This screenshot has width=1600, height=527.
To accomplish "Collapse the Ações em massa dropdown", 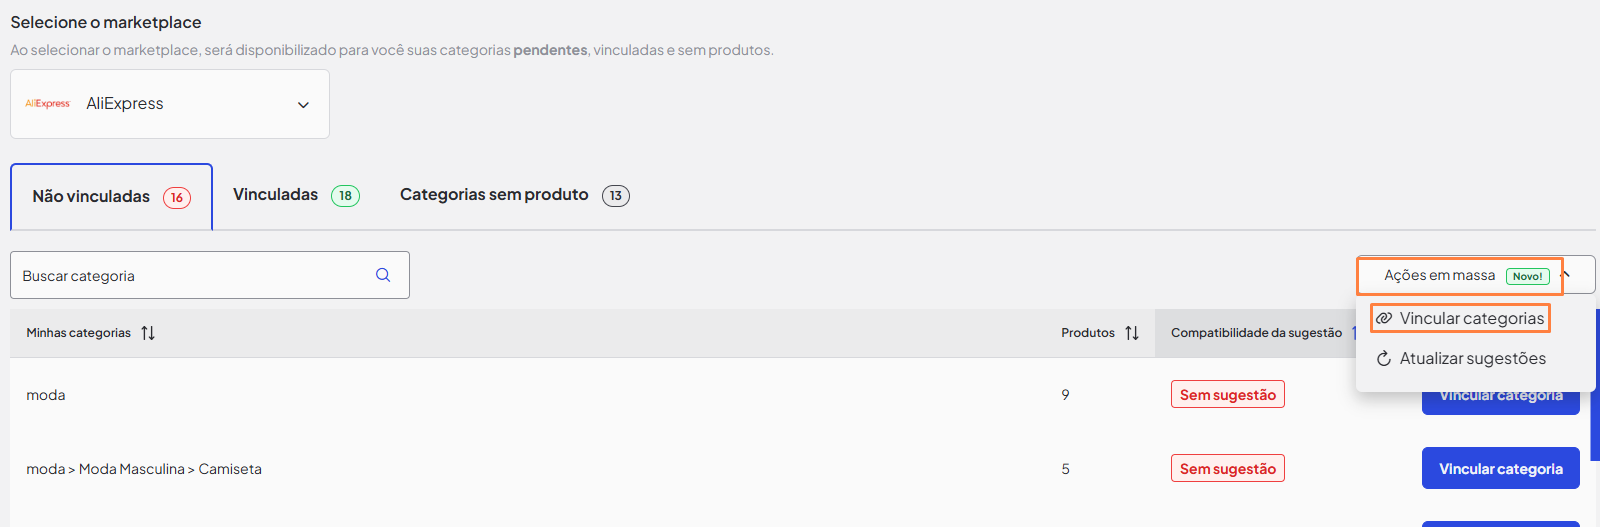I will coord(1566,274).
